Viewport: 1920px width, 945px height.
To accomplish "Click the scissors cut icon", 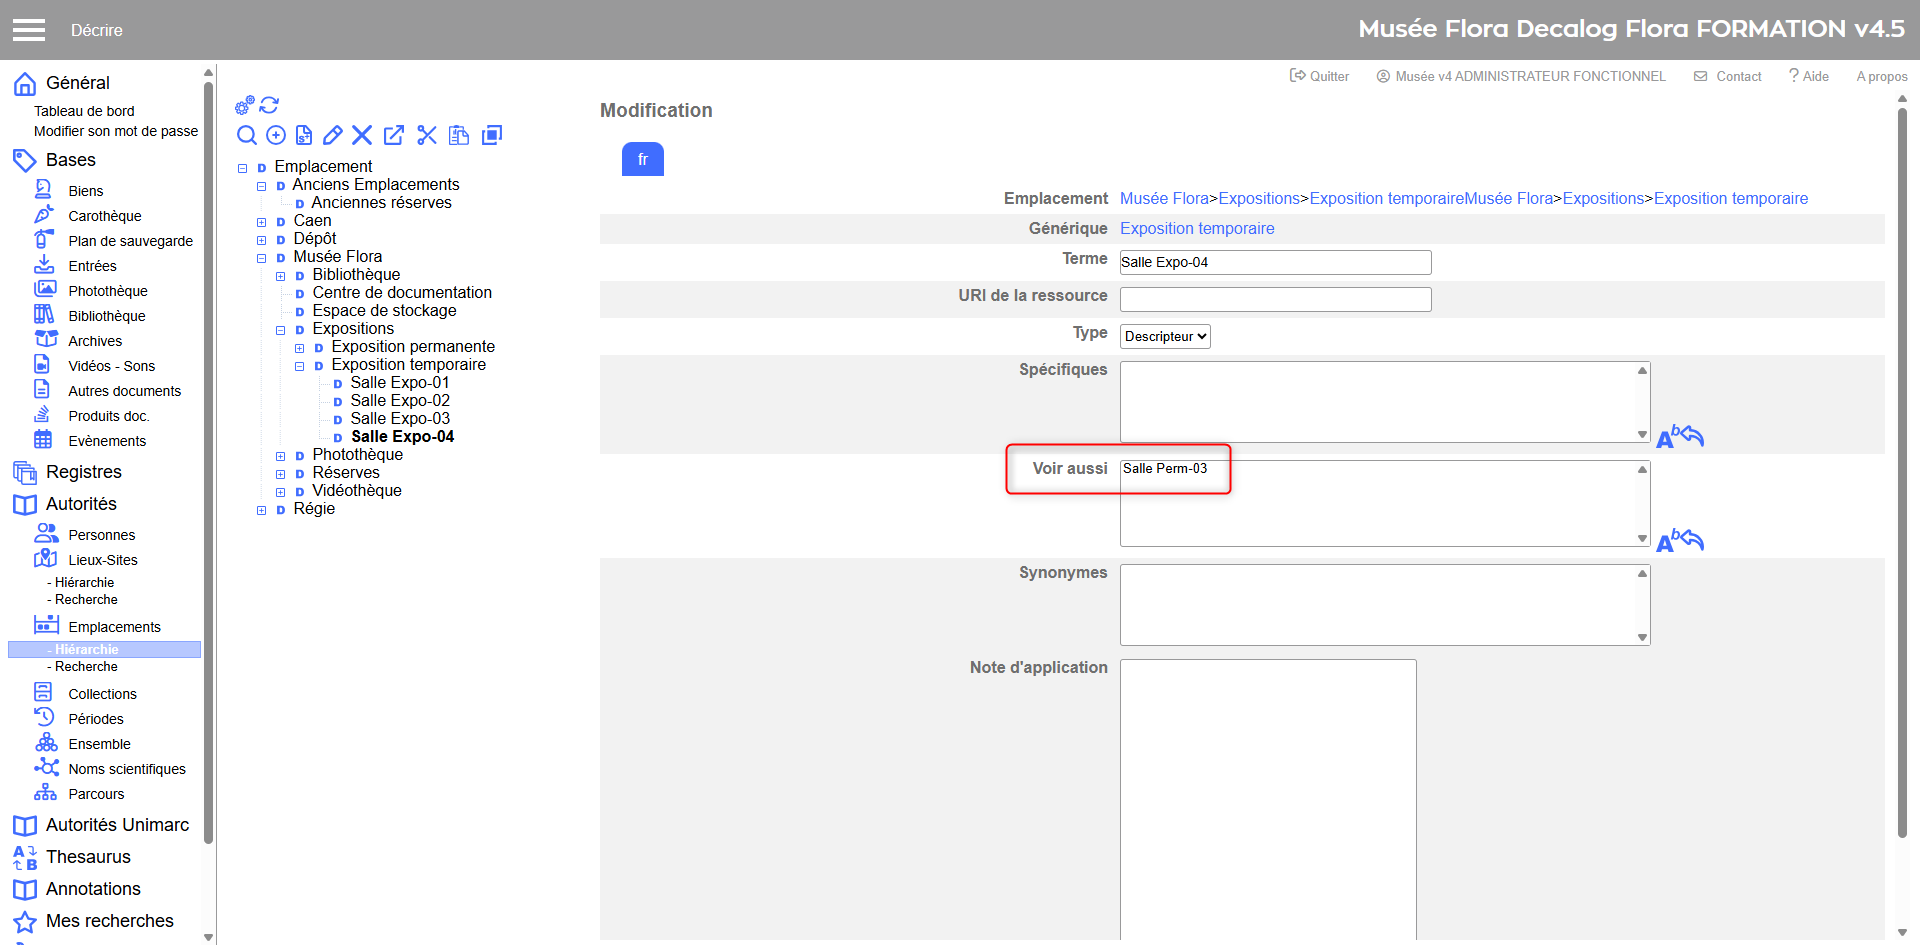I will 427,135.
